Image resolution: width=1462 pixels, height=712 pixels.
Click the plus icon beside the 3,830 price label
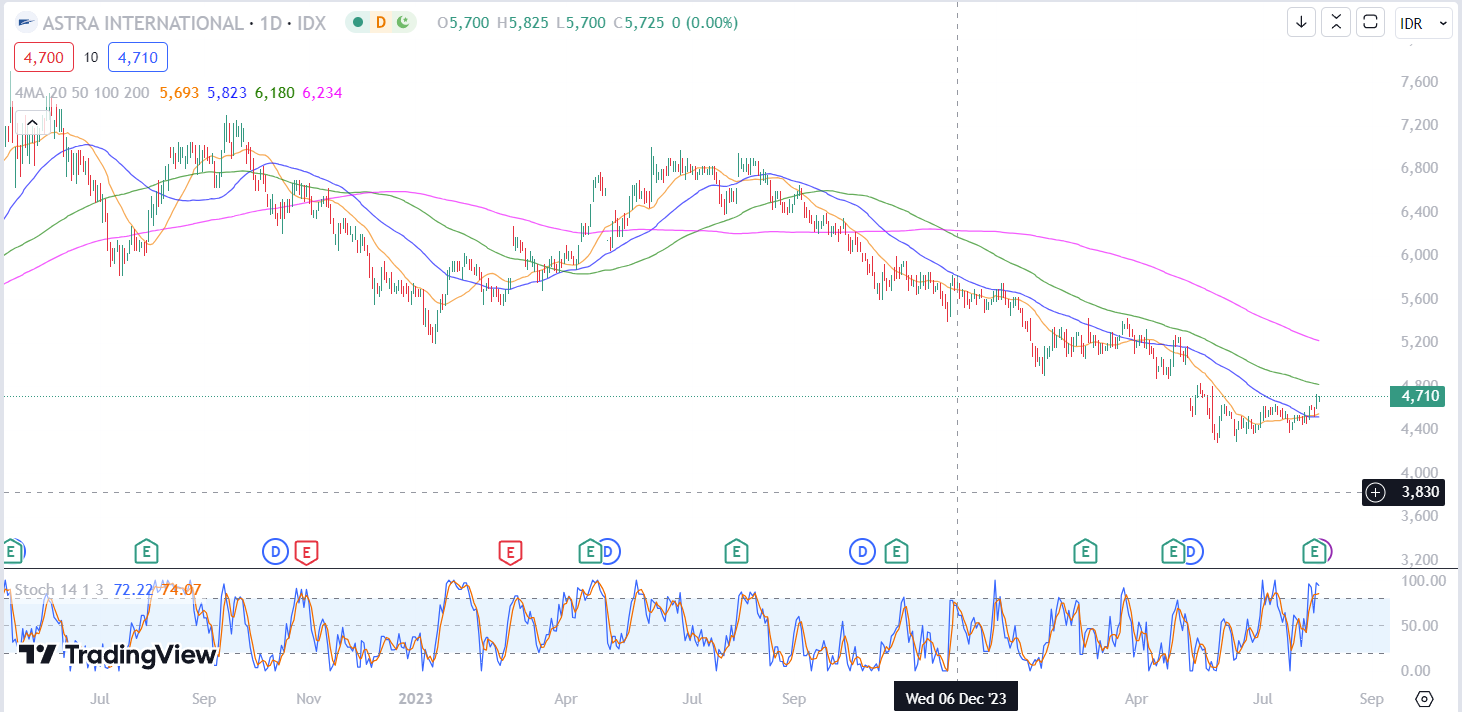click(1376, 492)
